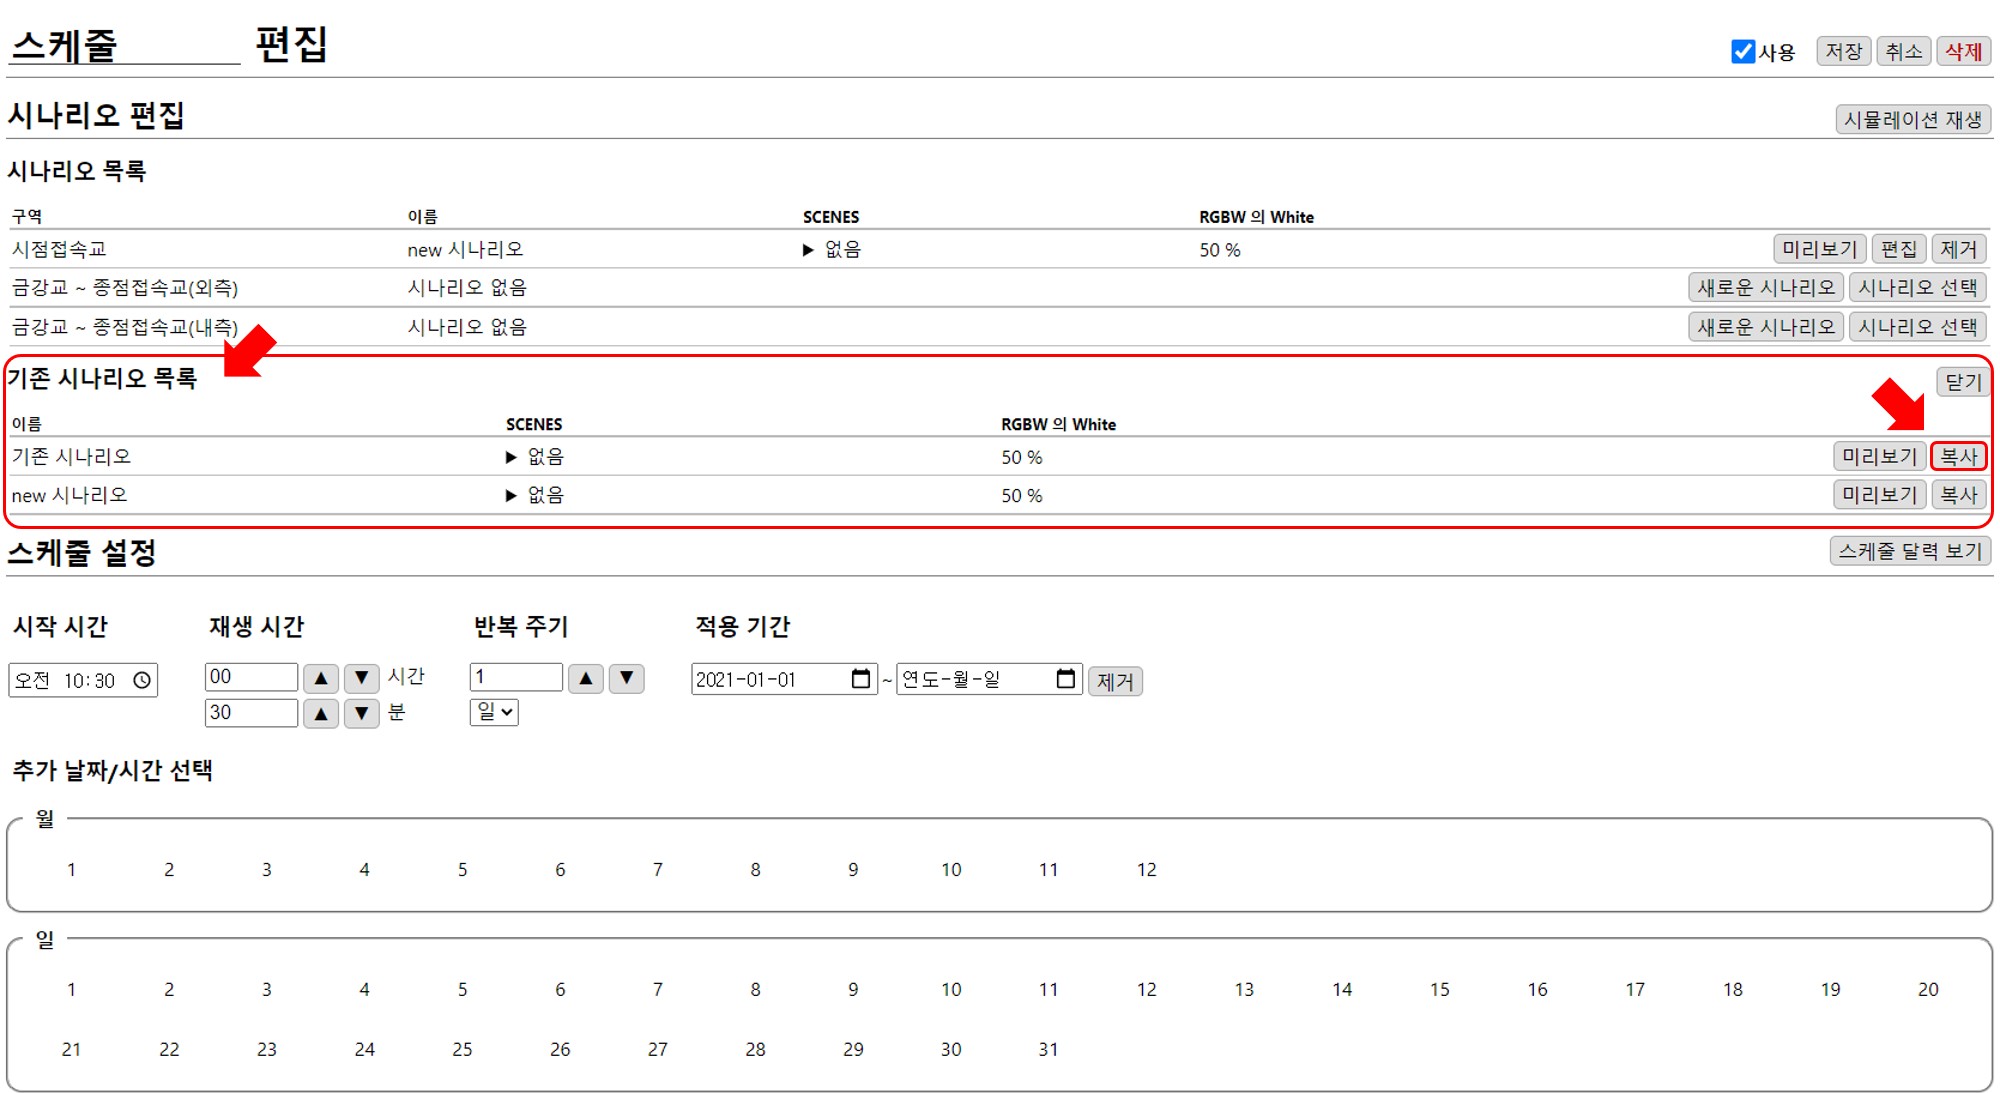Screen dimensions: 2000x1093
Task: Open calendar icon of the end date
Action: [x=1066, y=679]
